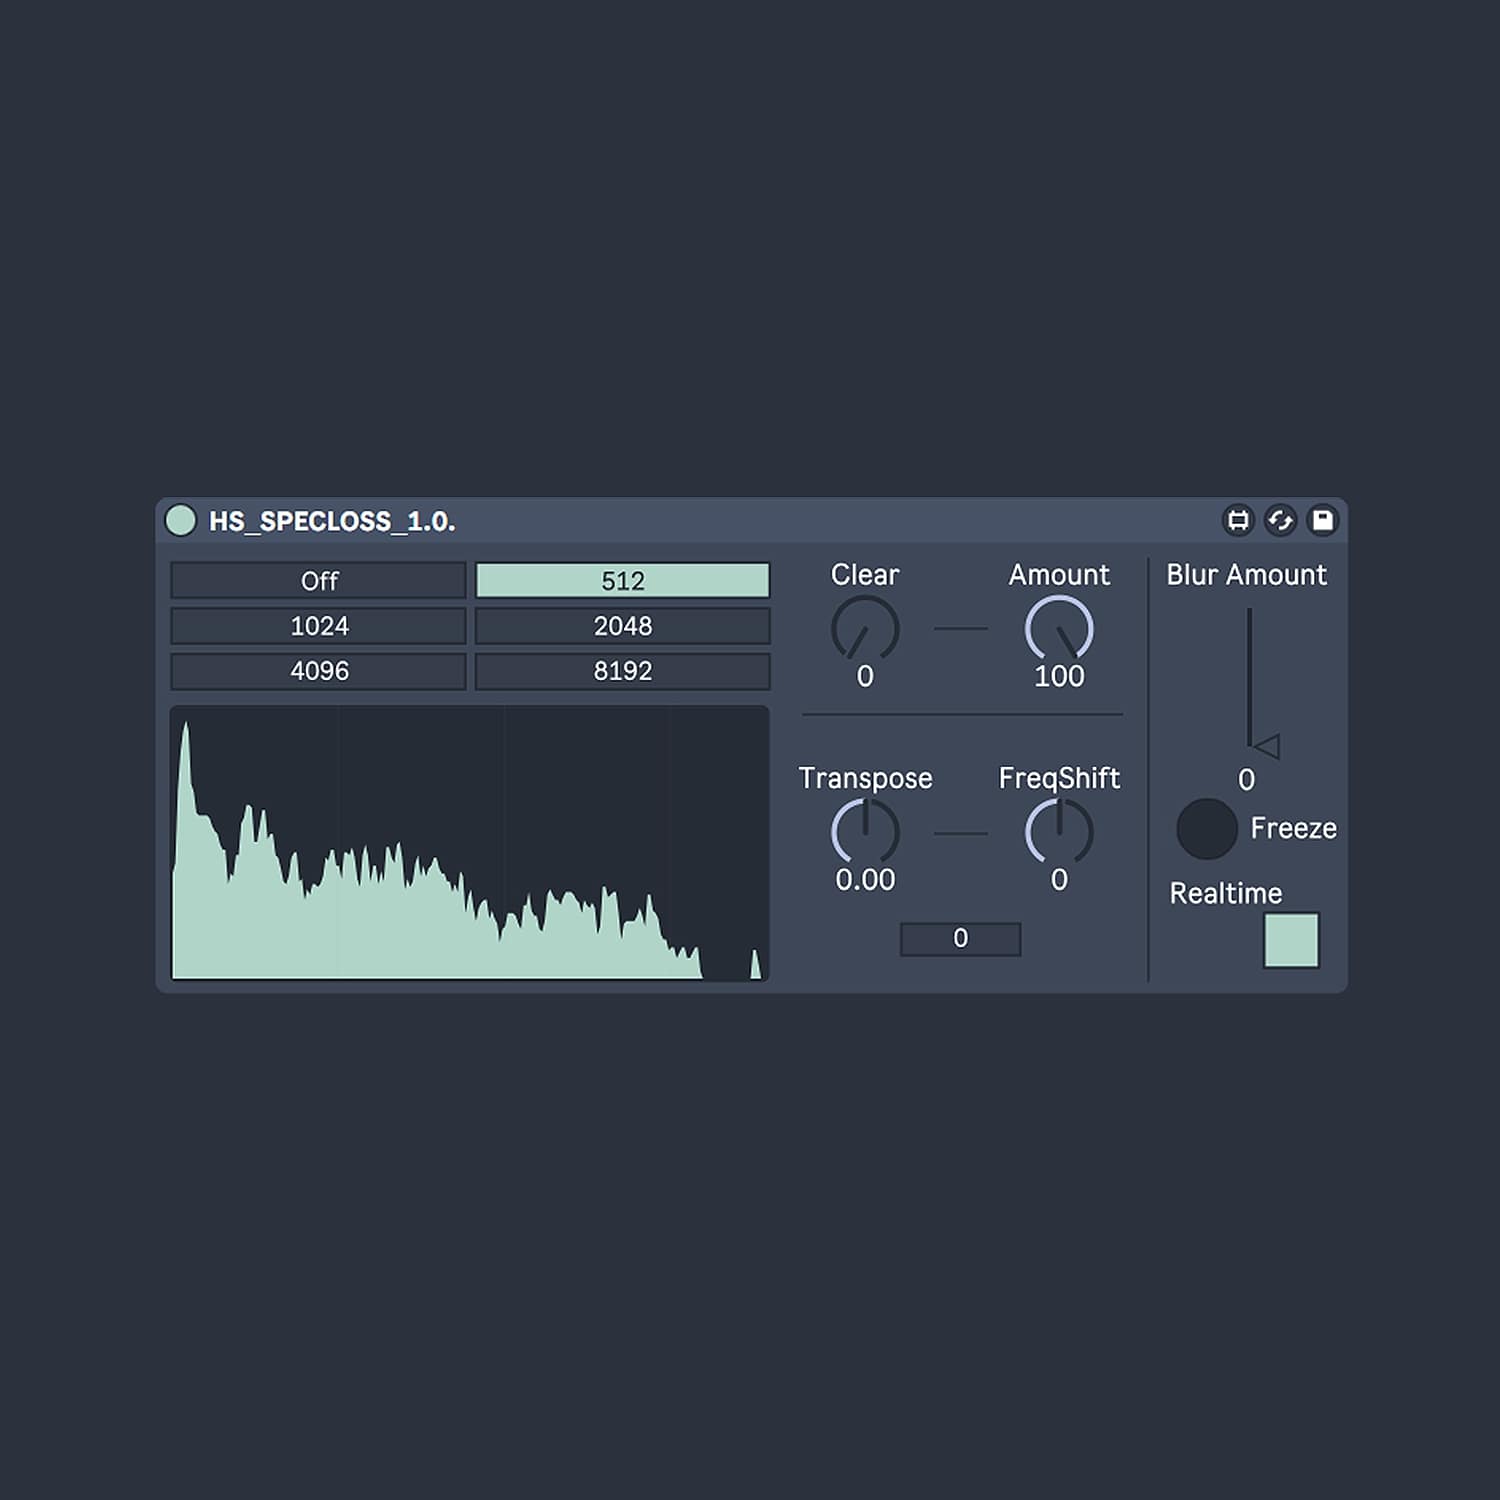The image size is (1500, 1500).
Task: Choose the 2048 FFT size
Action: (622, 626)
